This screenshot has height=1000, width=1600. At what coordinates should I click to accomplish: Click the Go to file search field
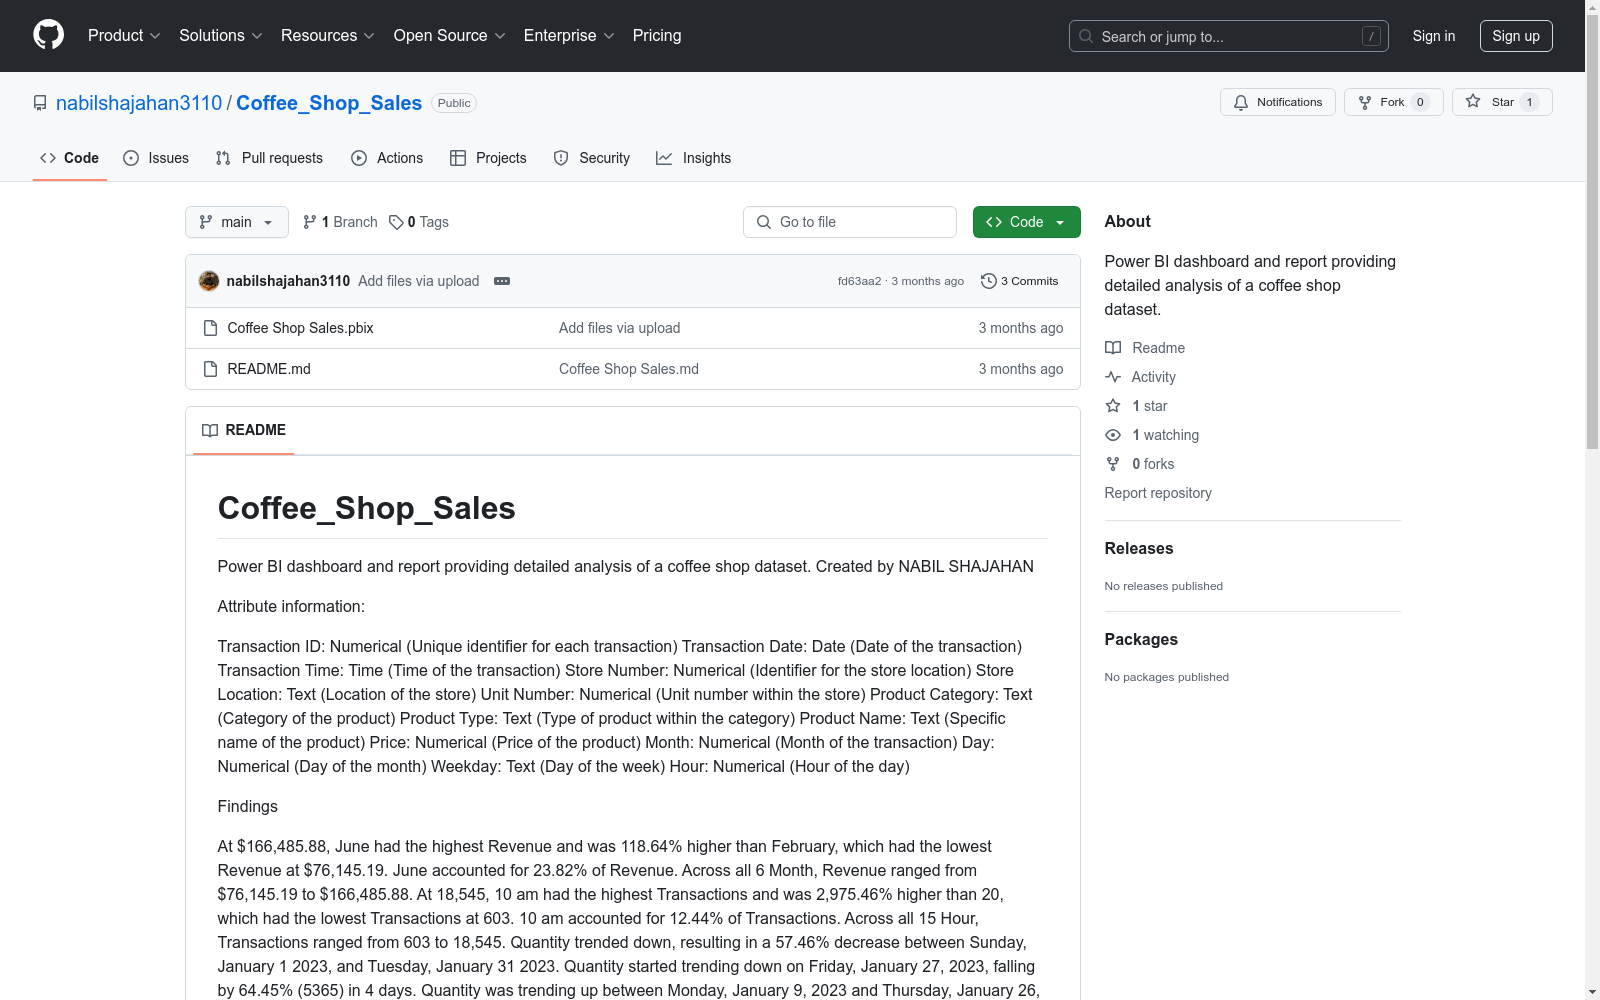click(x=850, y=222)
